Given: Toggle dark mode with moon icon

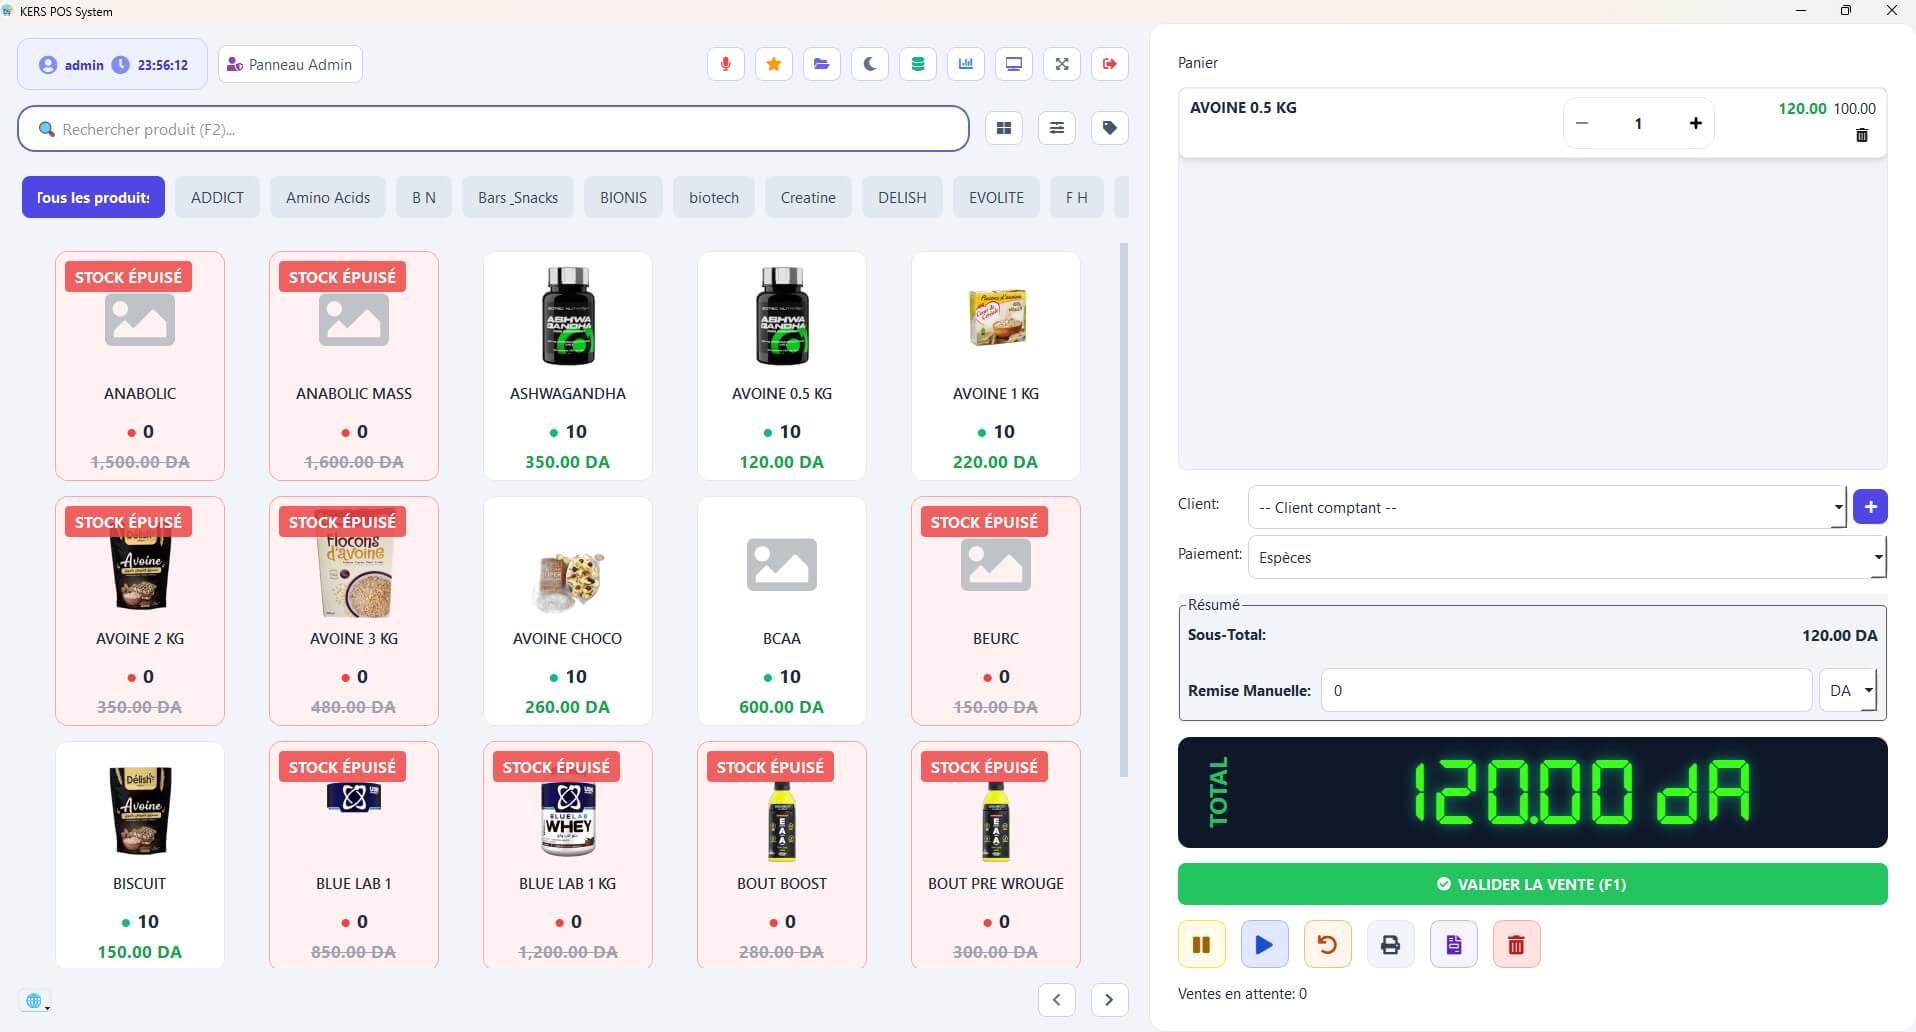Looking at the screenshot, I should click(x=869, y=64).
